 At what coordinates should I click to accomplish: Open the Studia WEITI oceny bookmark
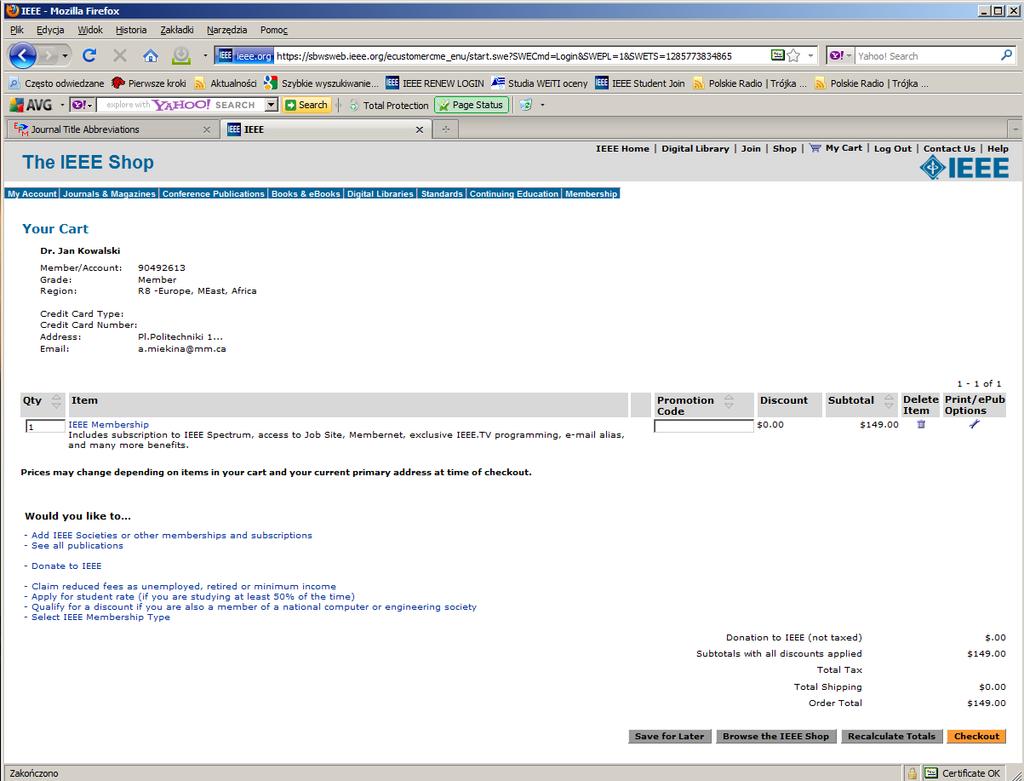pyautogui.click(x=539, y=83)
